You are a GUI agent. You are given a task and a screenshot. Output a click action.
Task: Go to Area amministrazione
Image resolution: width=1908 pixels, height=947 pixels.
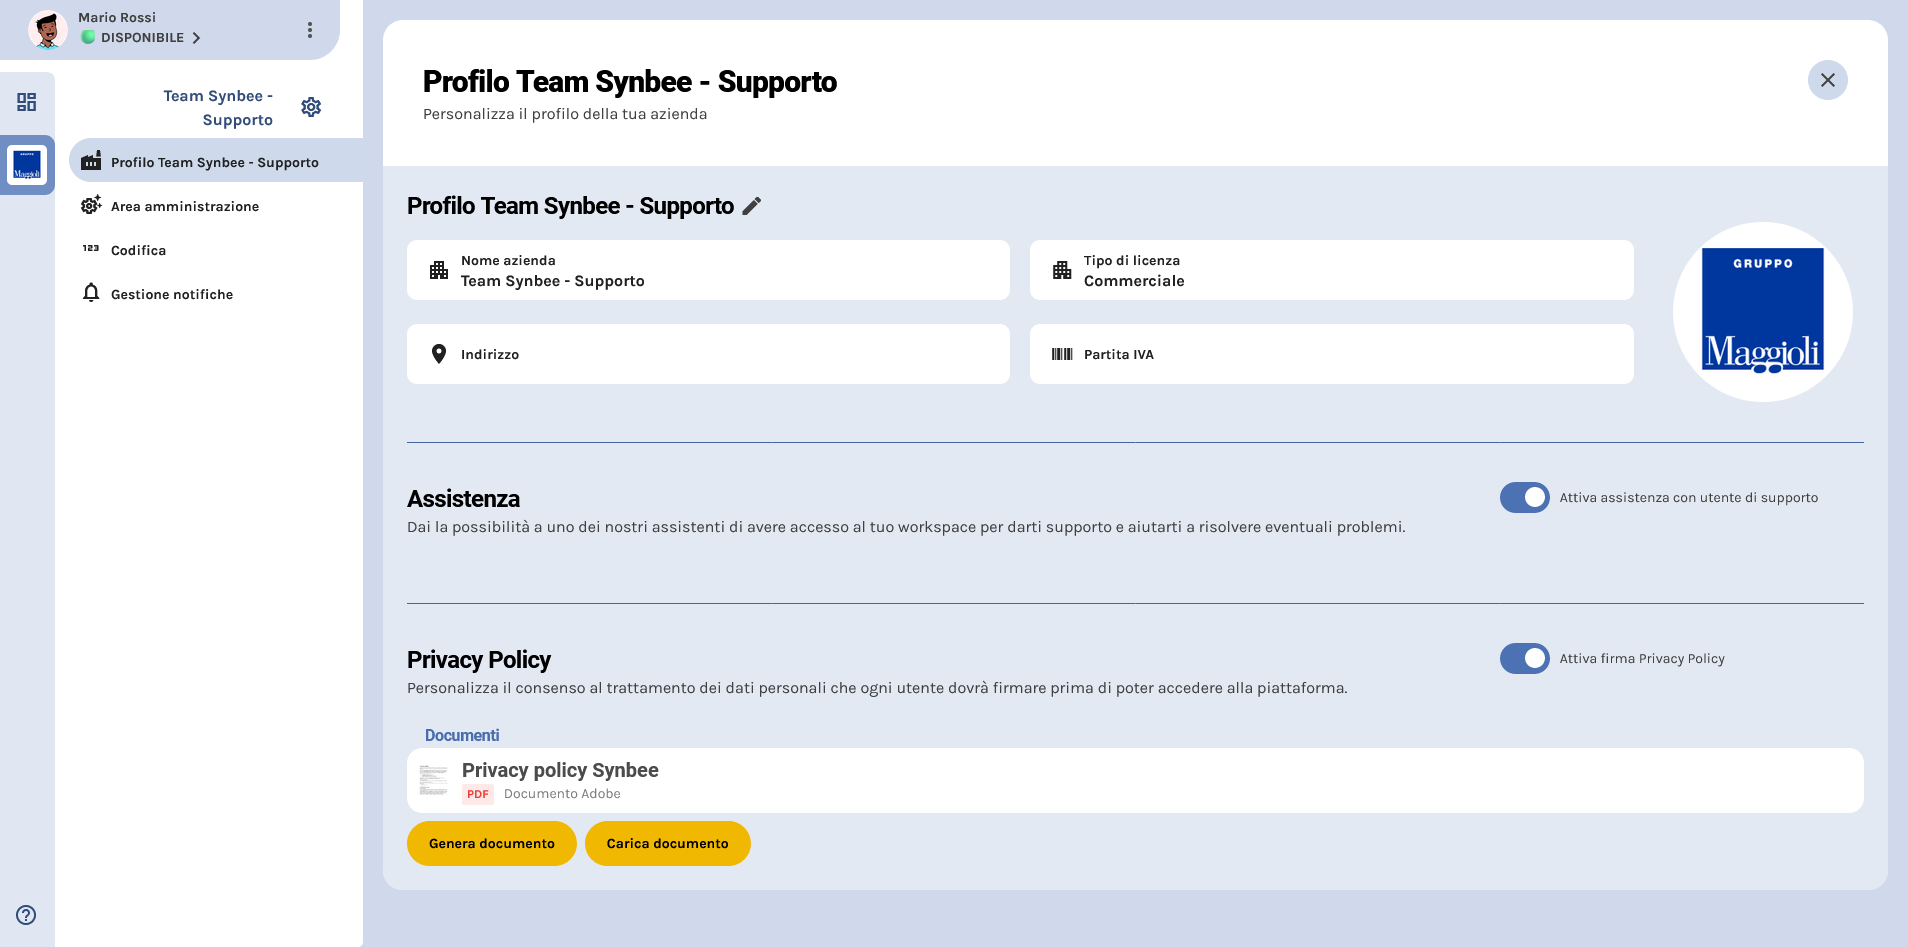pyautogui.click(x=185, y=206)
